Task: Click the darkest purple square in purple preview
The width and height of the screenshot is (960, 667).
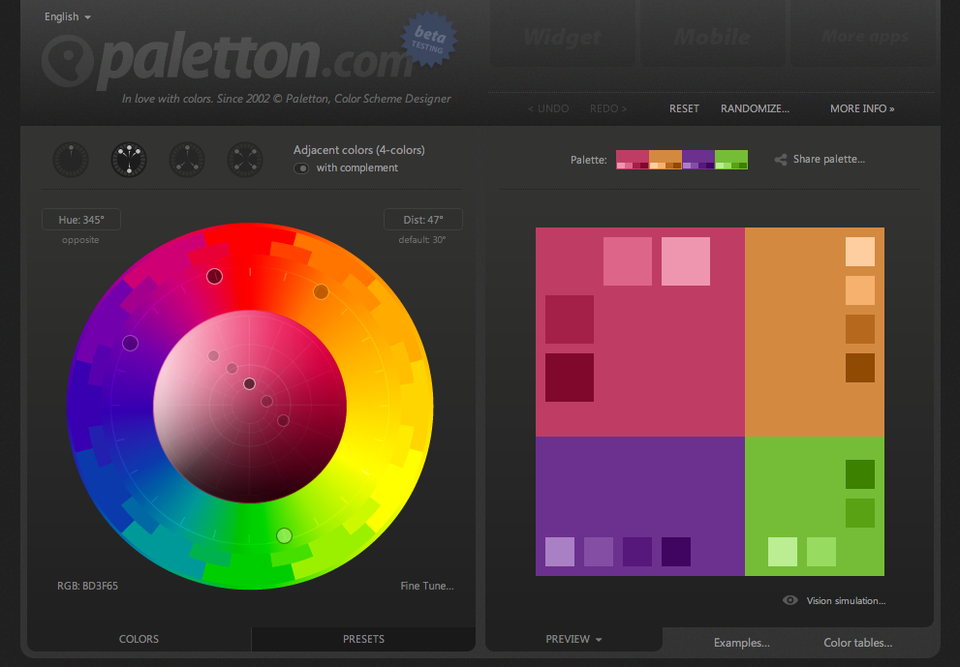Action: 676,551
